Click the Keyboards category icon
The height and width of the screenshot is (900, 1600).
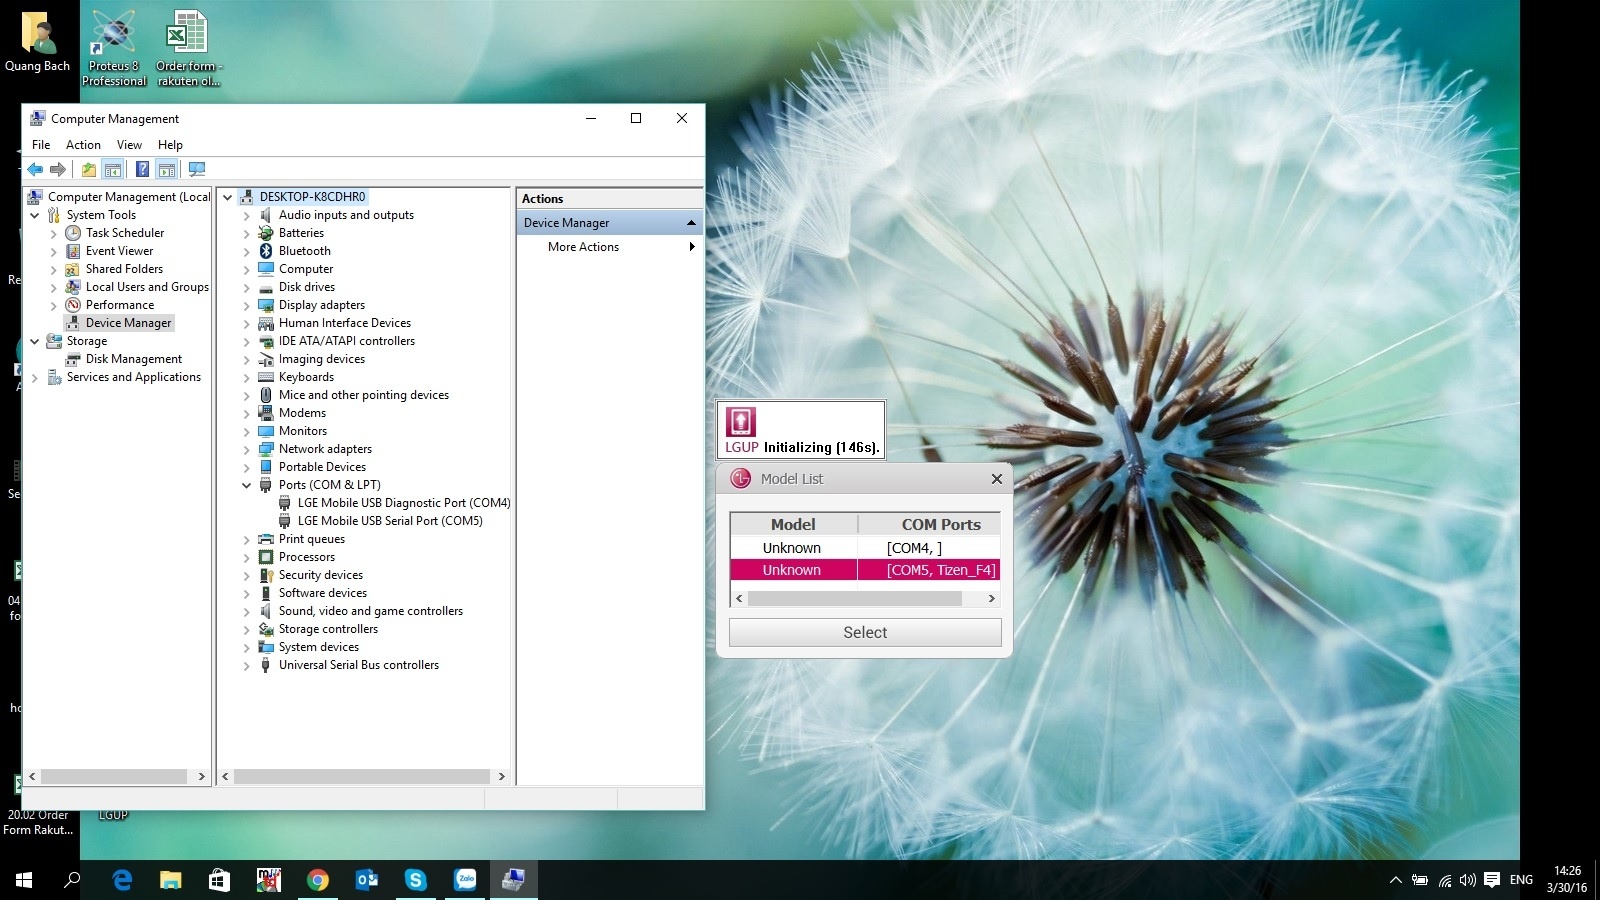pos(266,377)
